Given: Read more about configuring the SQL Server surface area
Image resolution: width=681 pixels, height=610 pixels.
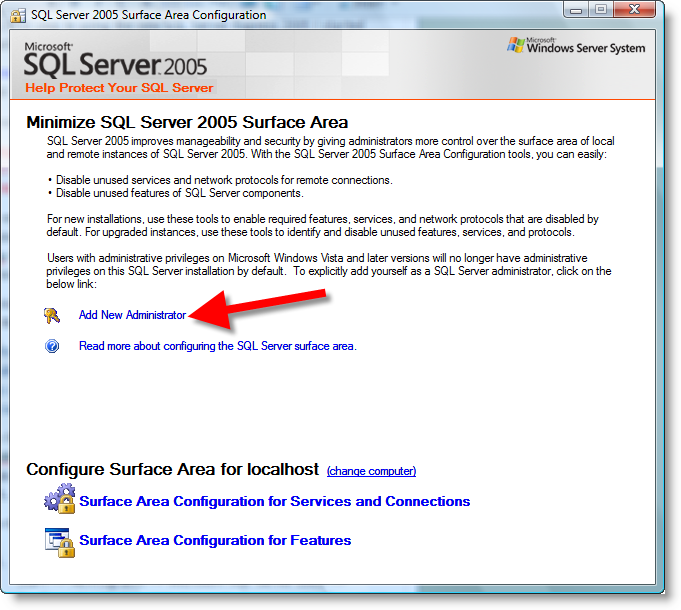Looking at the screenshot, I should [x=217, y=346].
